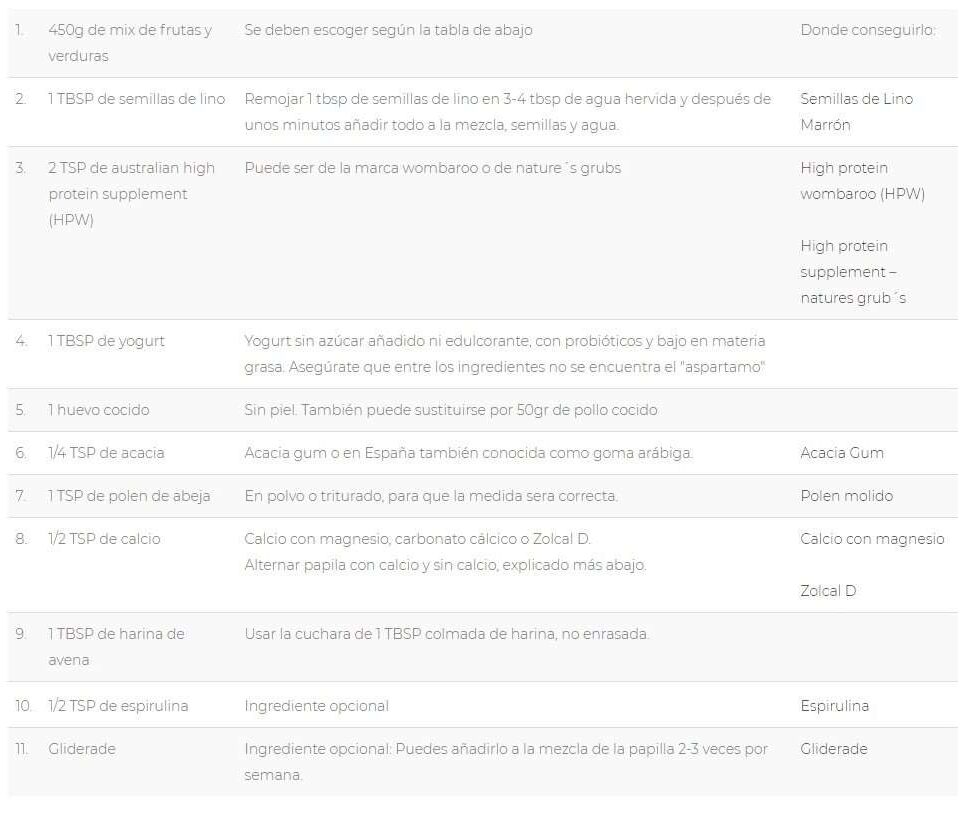This screenshot has height=830, width=980.
Task: Click the High protein wombaroo (HPW) link
Action: tap(862, 181)
